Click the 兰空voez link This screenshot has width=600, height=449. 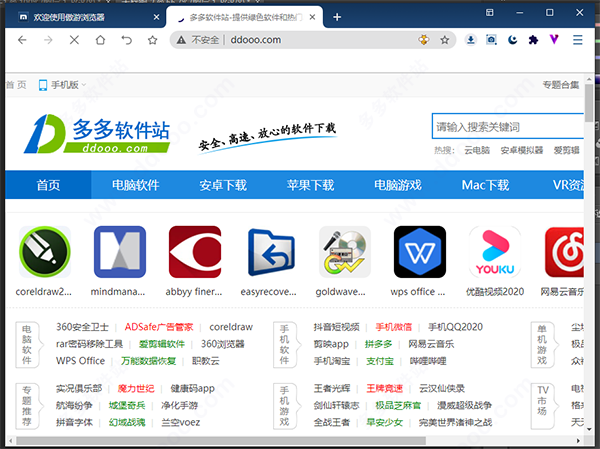click(181, 422)
